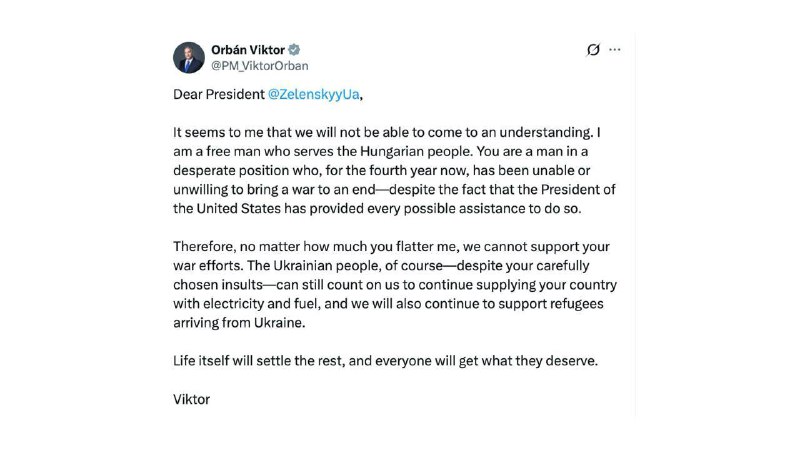
Task: Open the @ZelenskyyUa mention link
Action: tap(310, 96)
